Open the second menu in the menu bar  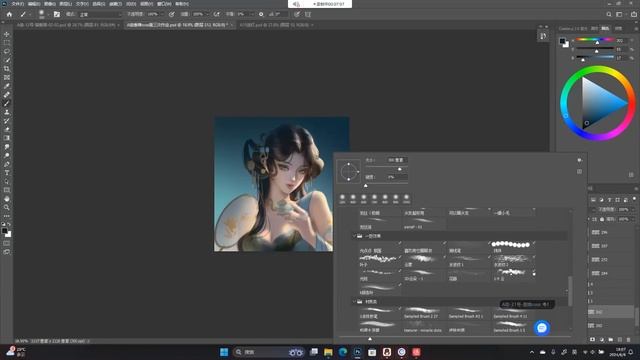[33, 4]
